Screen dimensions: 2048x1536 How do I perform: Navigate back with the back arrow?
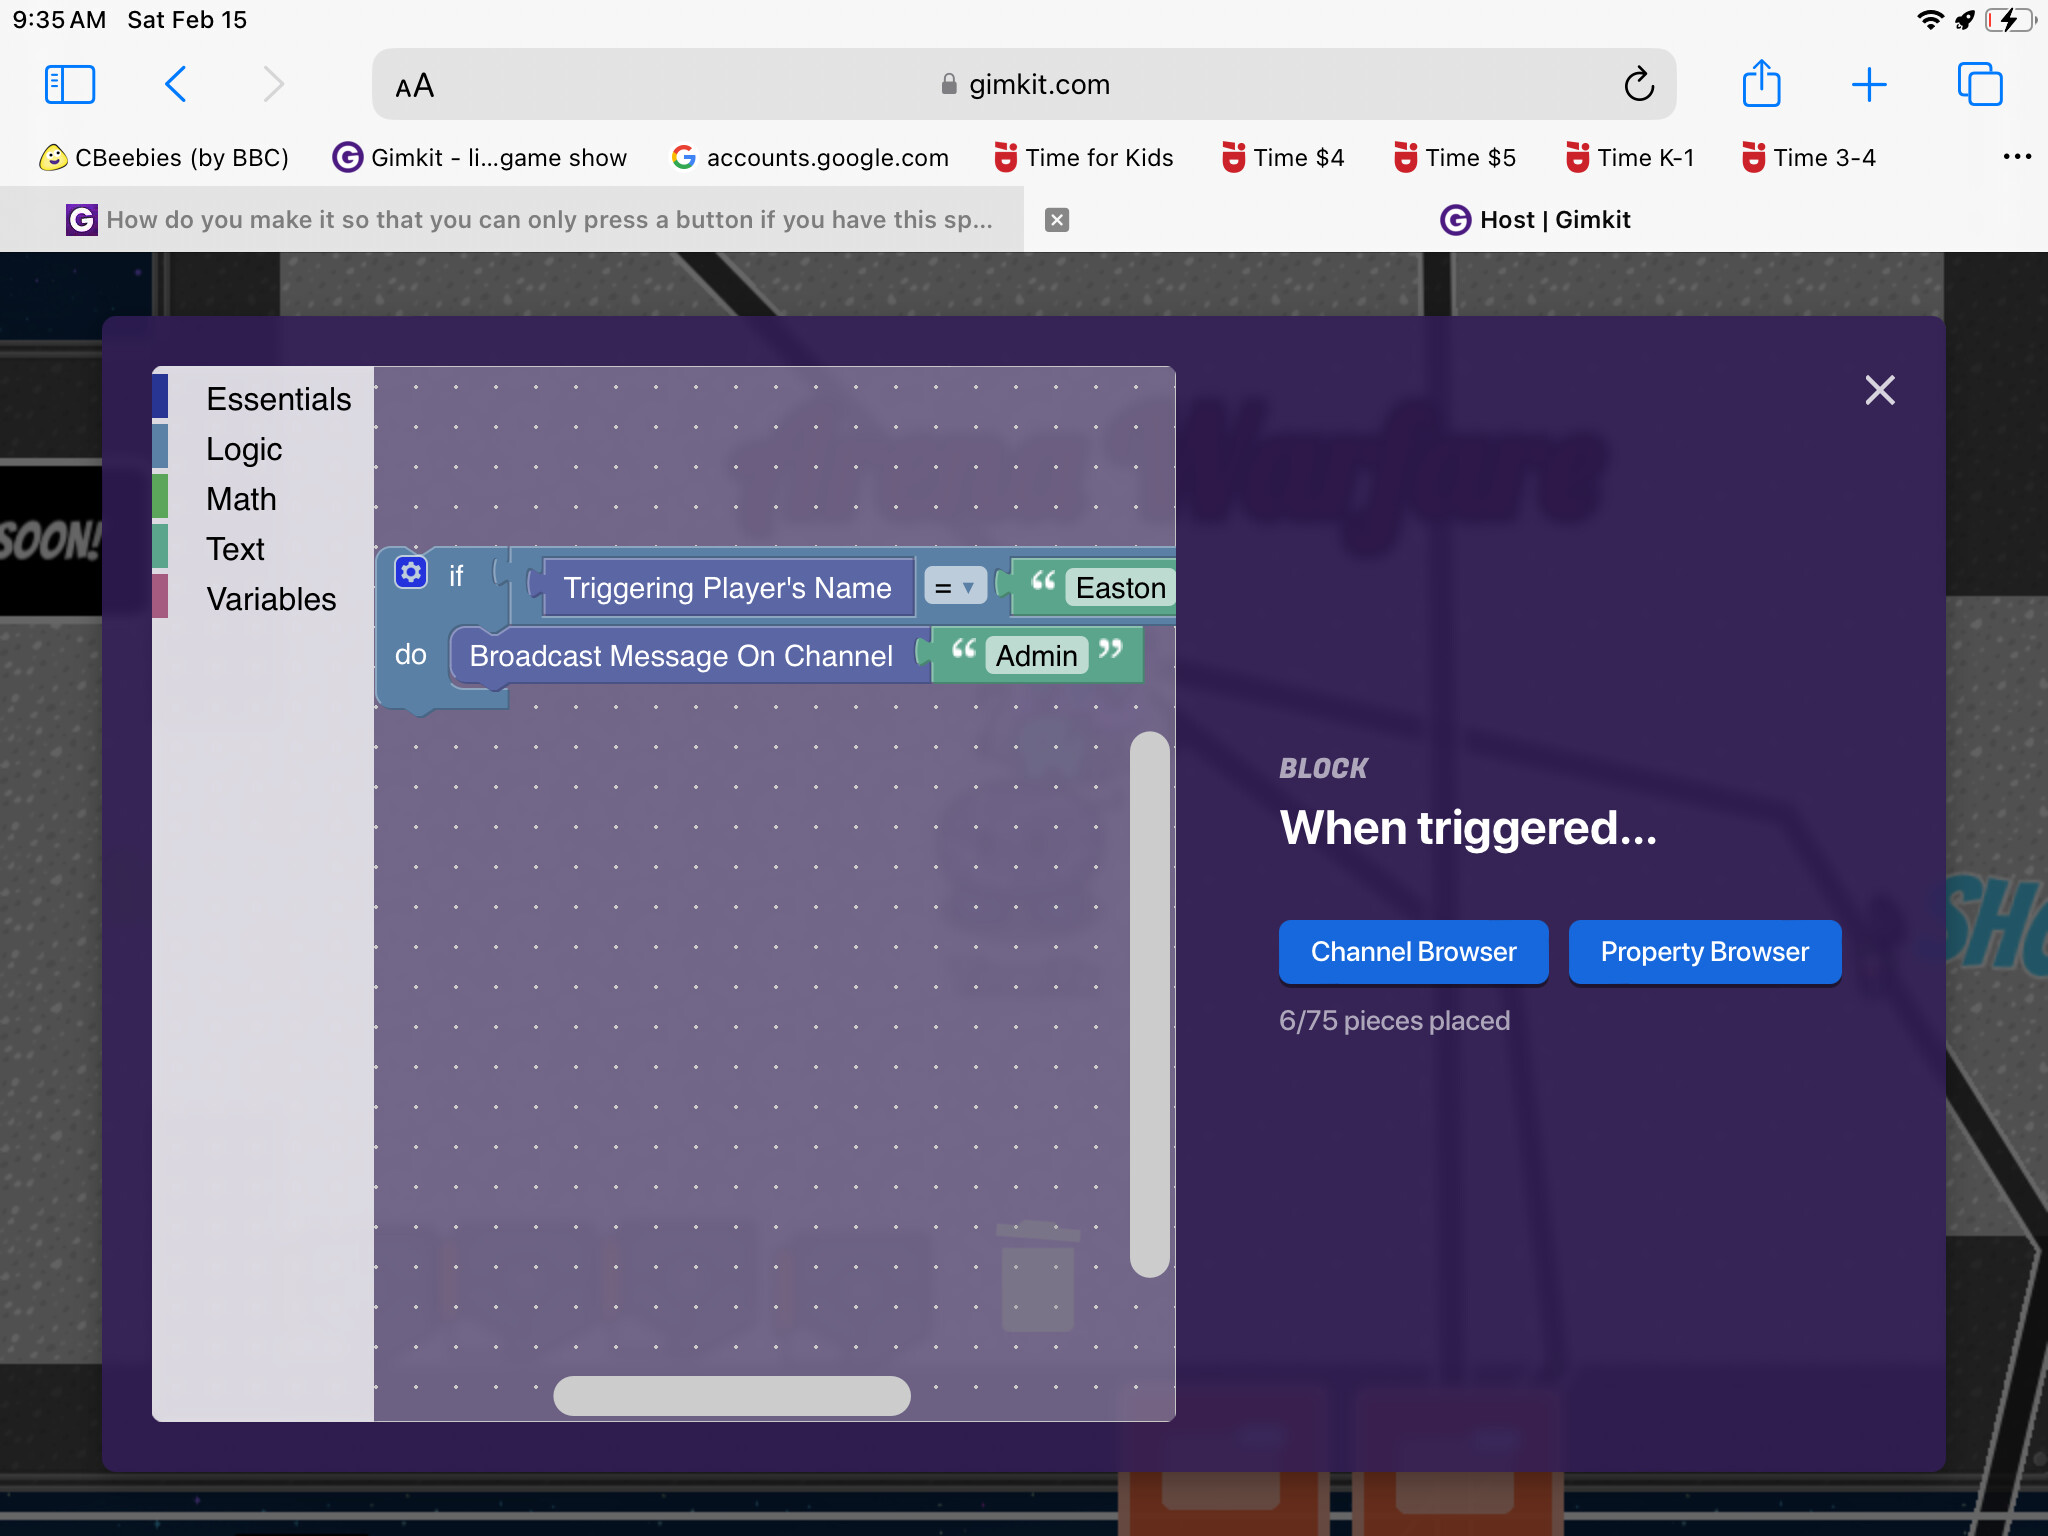176,84
